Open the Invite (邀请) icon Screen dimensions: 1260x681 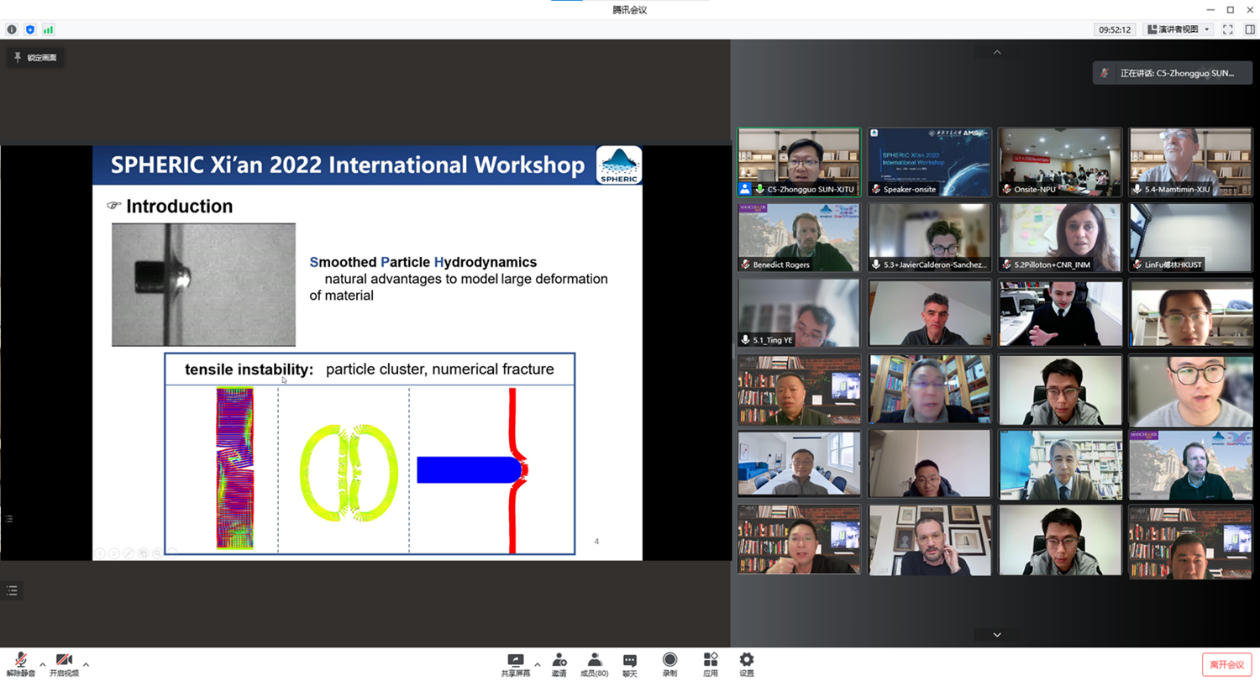pos(559,664)
